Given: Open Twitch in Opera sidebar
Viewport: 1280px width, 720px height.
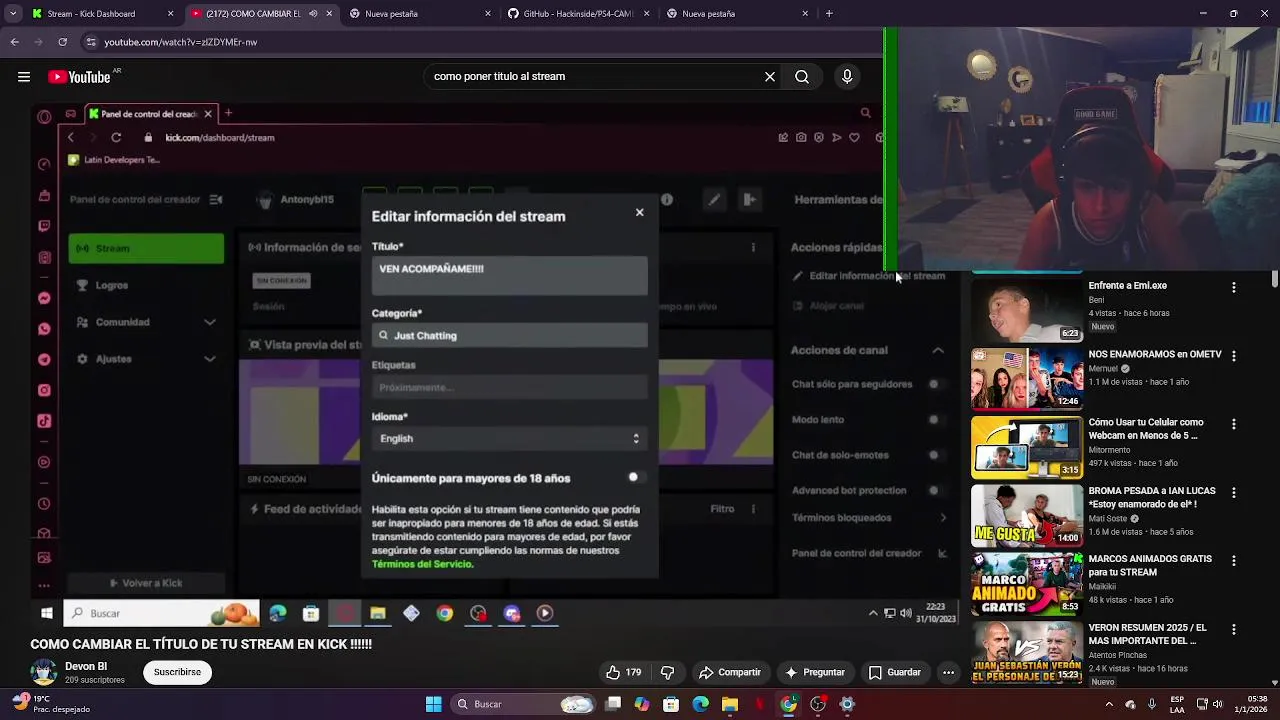Looking at the screenshot, I should click(44, 226).
